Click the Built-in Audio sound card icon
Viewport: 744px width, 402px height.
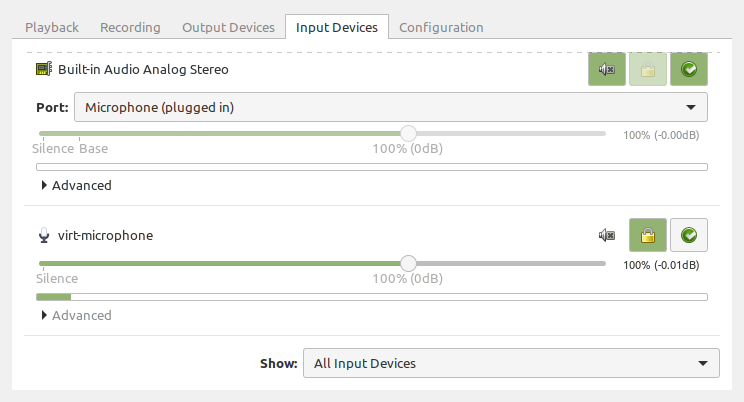click(43, 70)
